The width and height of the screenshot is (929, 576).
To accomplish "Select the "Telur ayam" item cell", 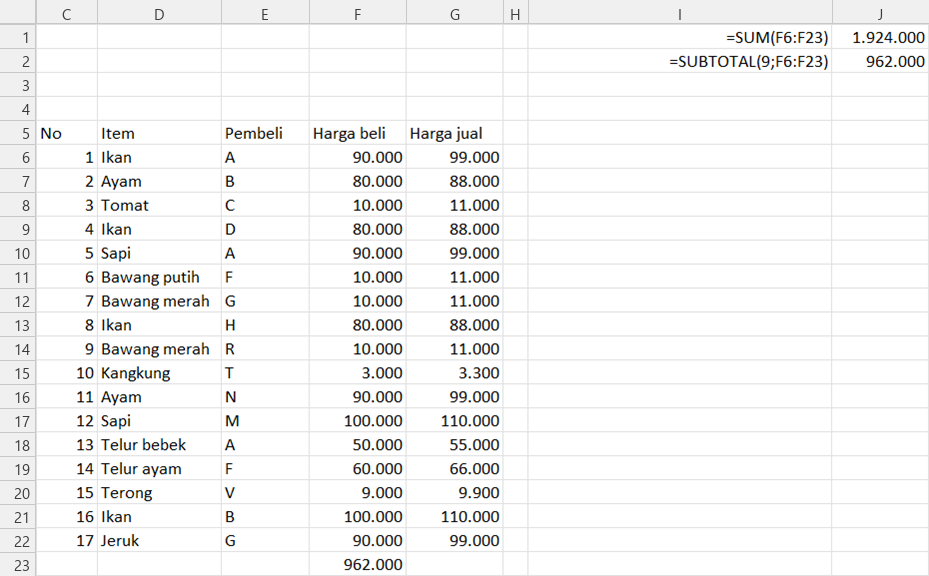I will click(159, 469).
